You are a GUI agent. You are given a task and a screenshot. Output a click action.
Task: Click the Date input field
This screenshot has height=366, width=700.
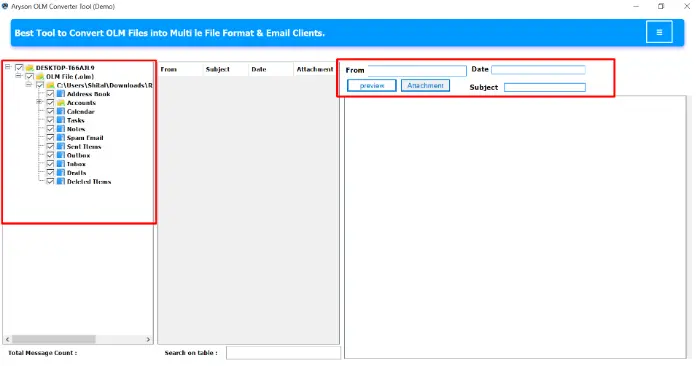[538, 70]
